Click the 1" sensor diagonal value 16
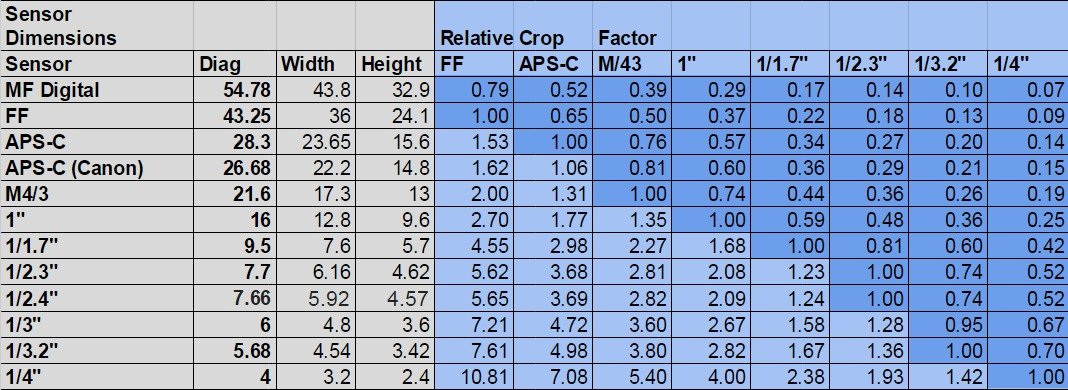1068x390 pixels. click(x=235, y=221)
